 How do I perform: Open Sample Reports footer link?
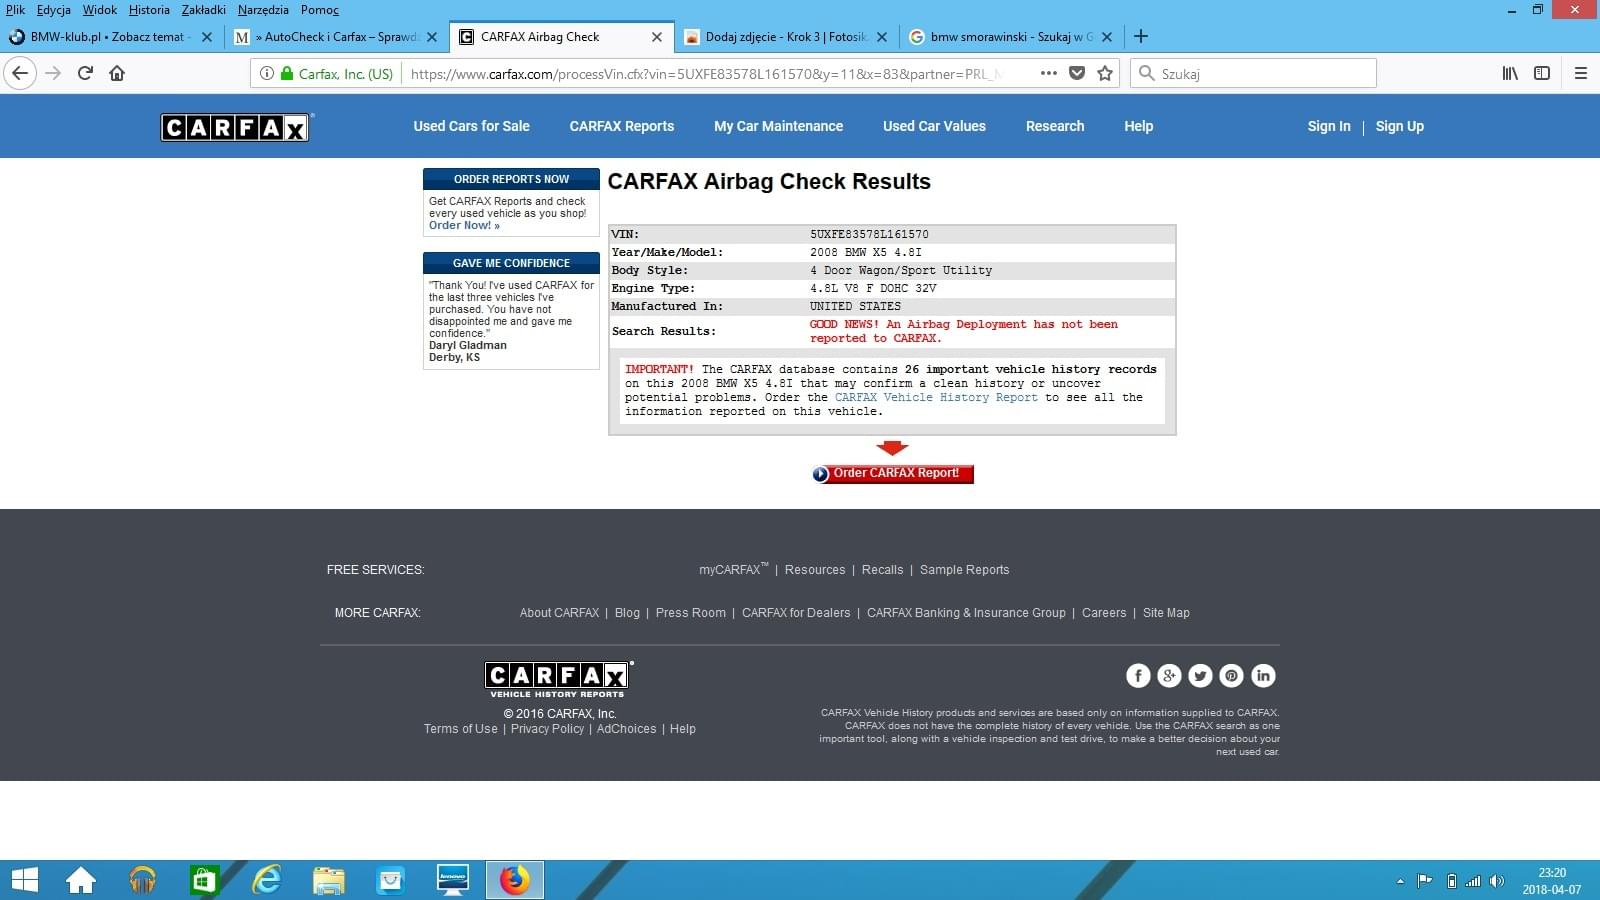(964, 570)
